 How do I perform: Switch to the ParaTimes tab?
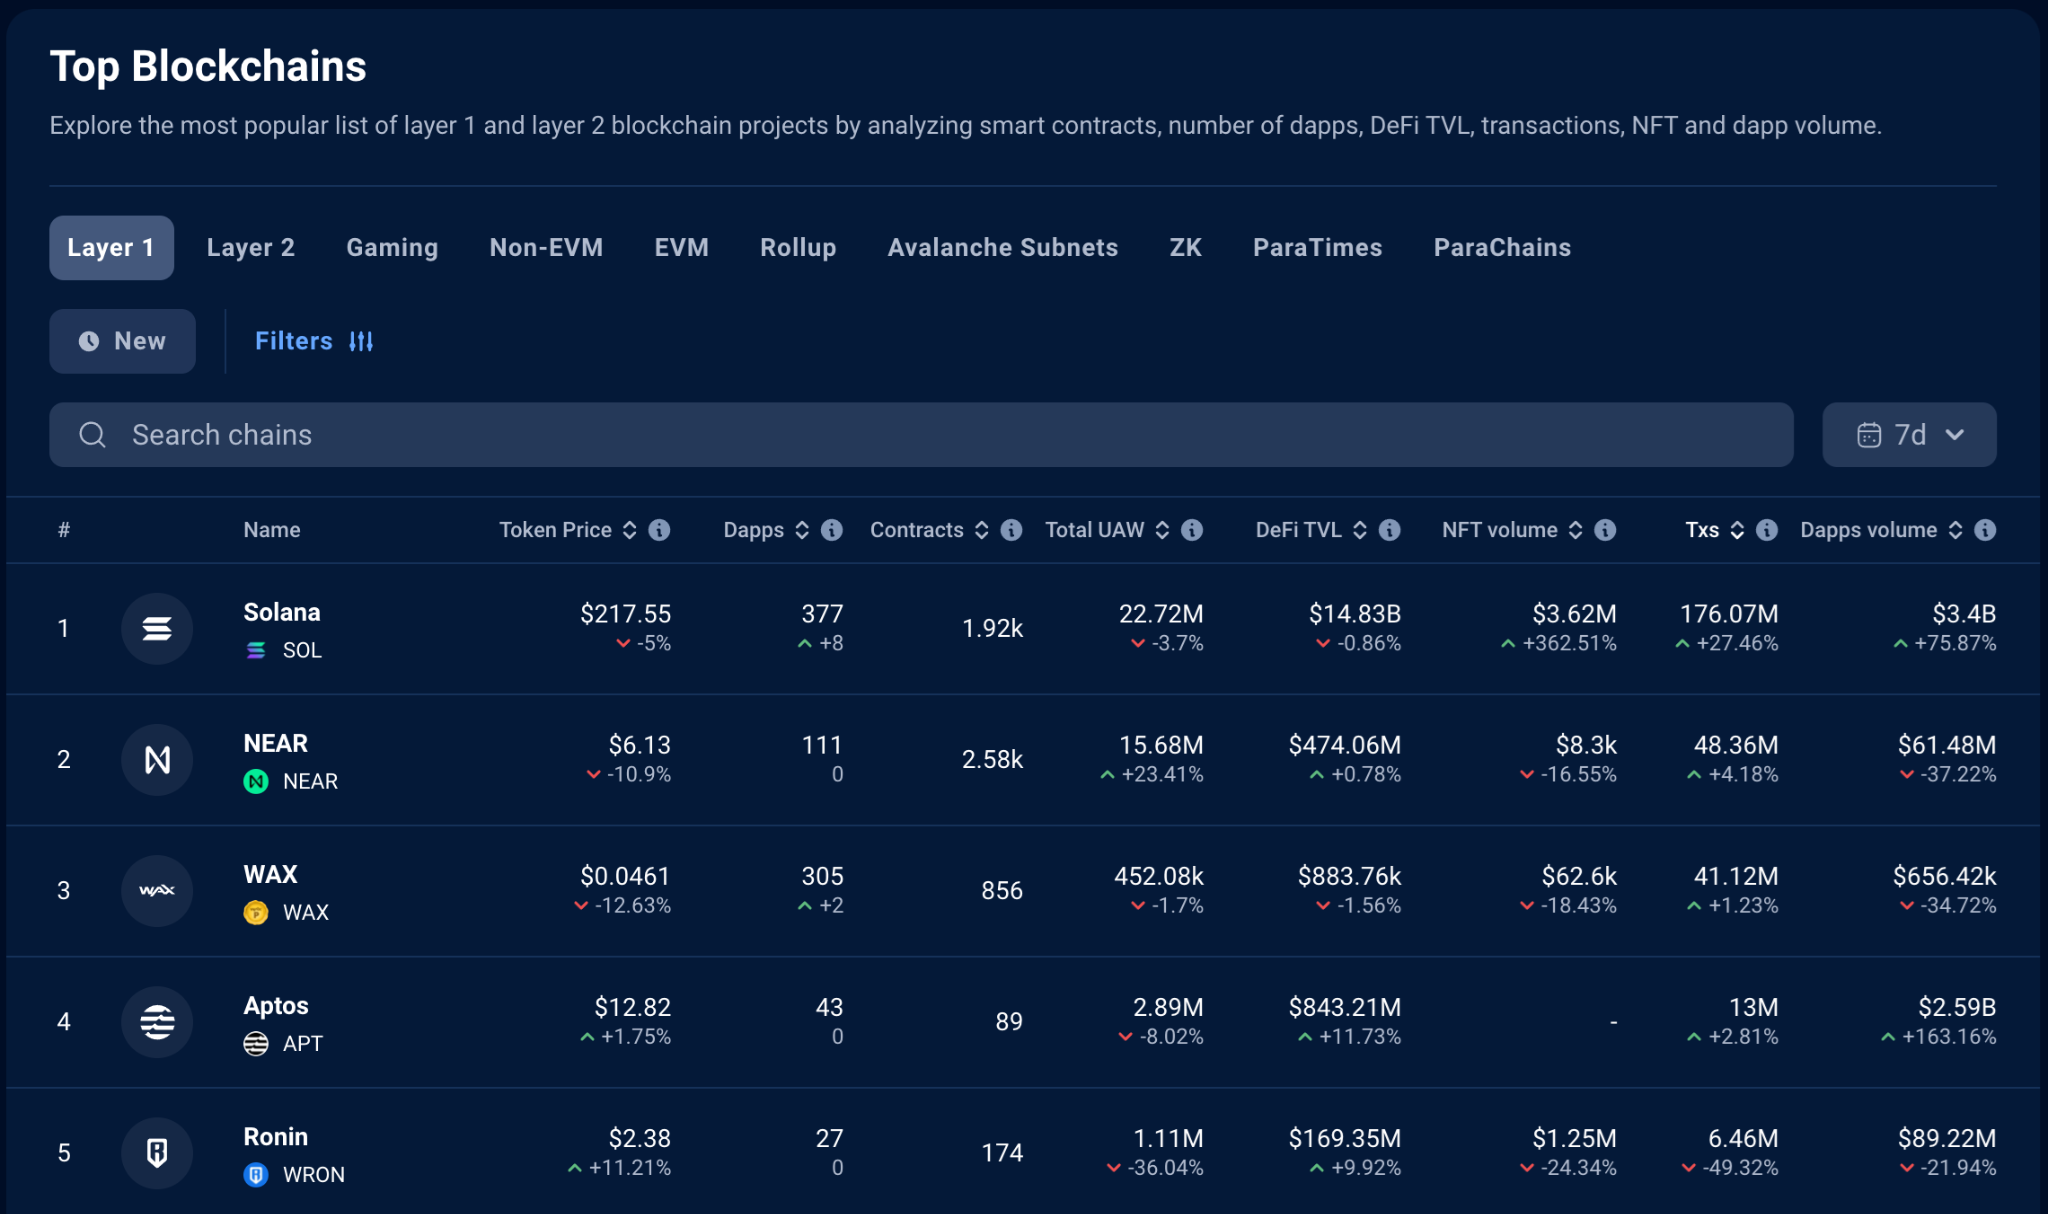(1317, 248)
